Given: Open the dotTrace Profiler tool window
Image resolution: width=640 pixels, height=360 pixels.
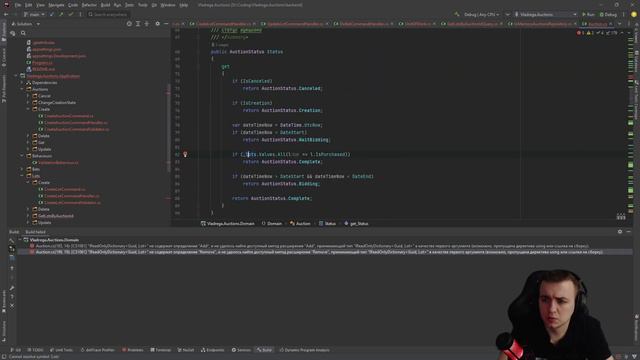Looking at the screenshot, I should pyautogui.click(x=98, y=350).
